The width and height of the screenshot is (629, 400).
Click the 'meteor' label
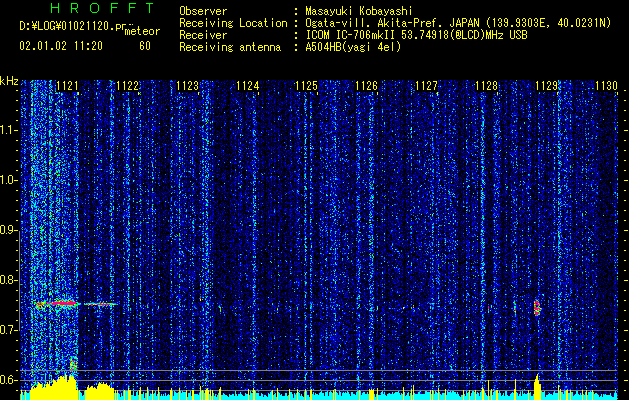point(142,31)
